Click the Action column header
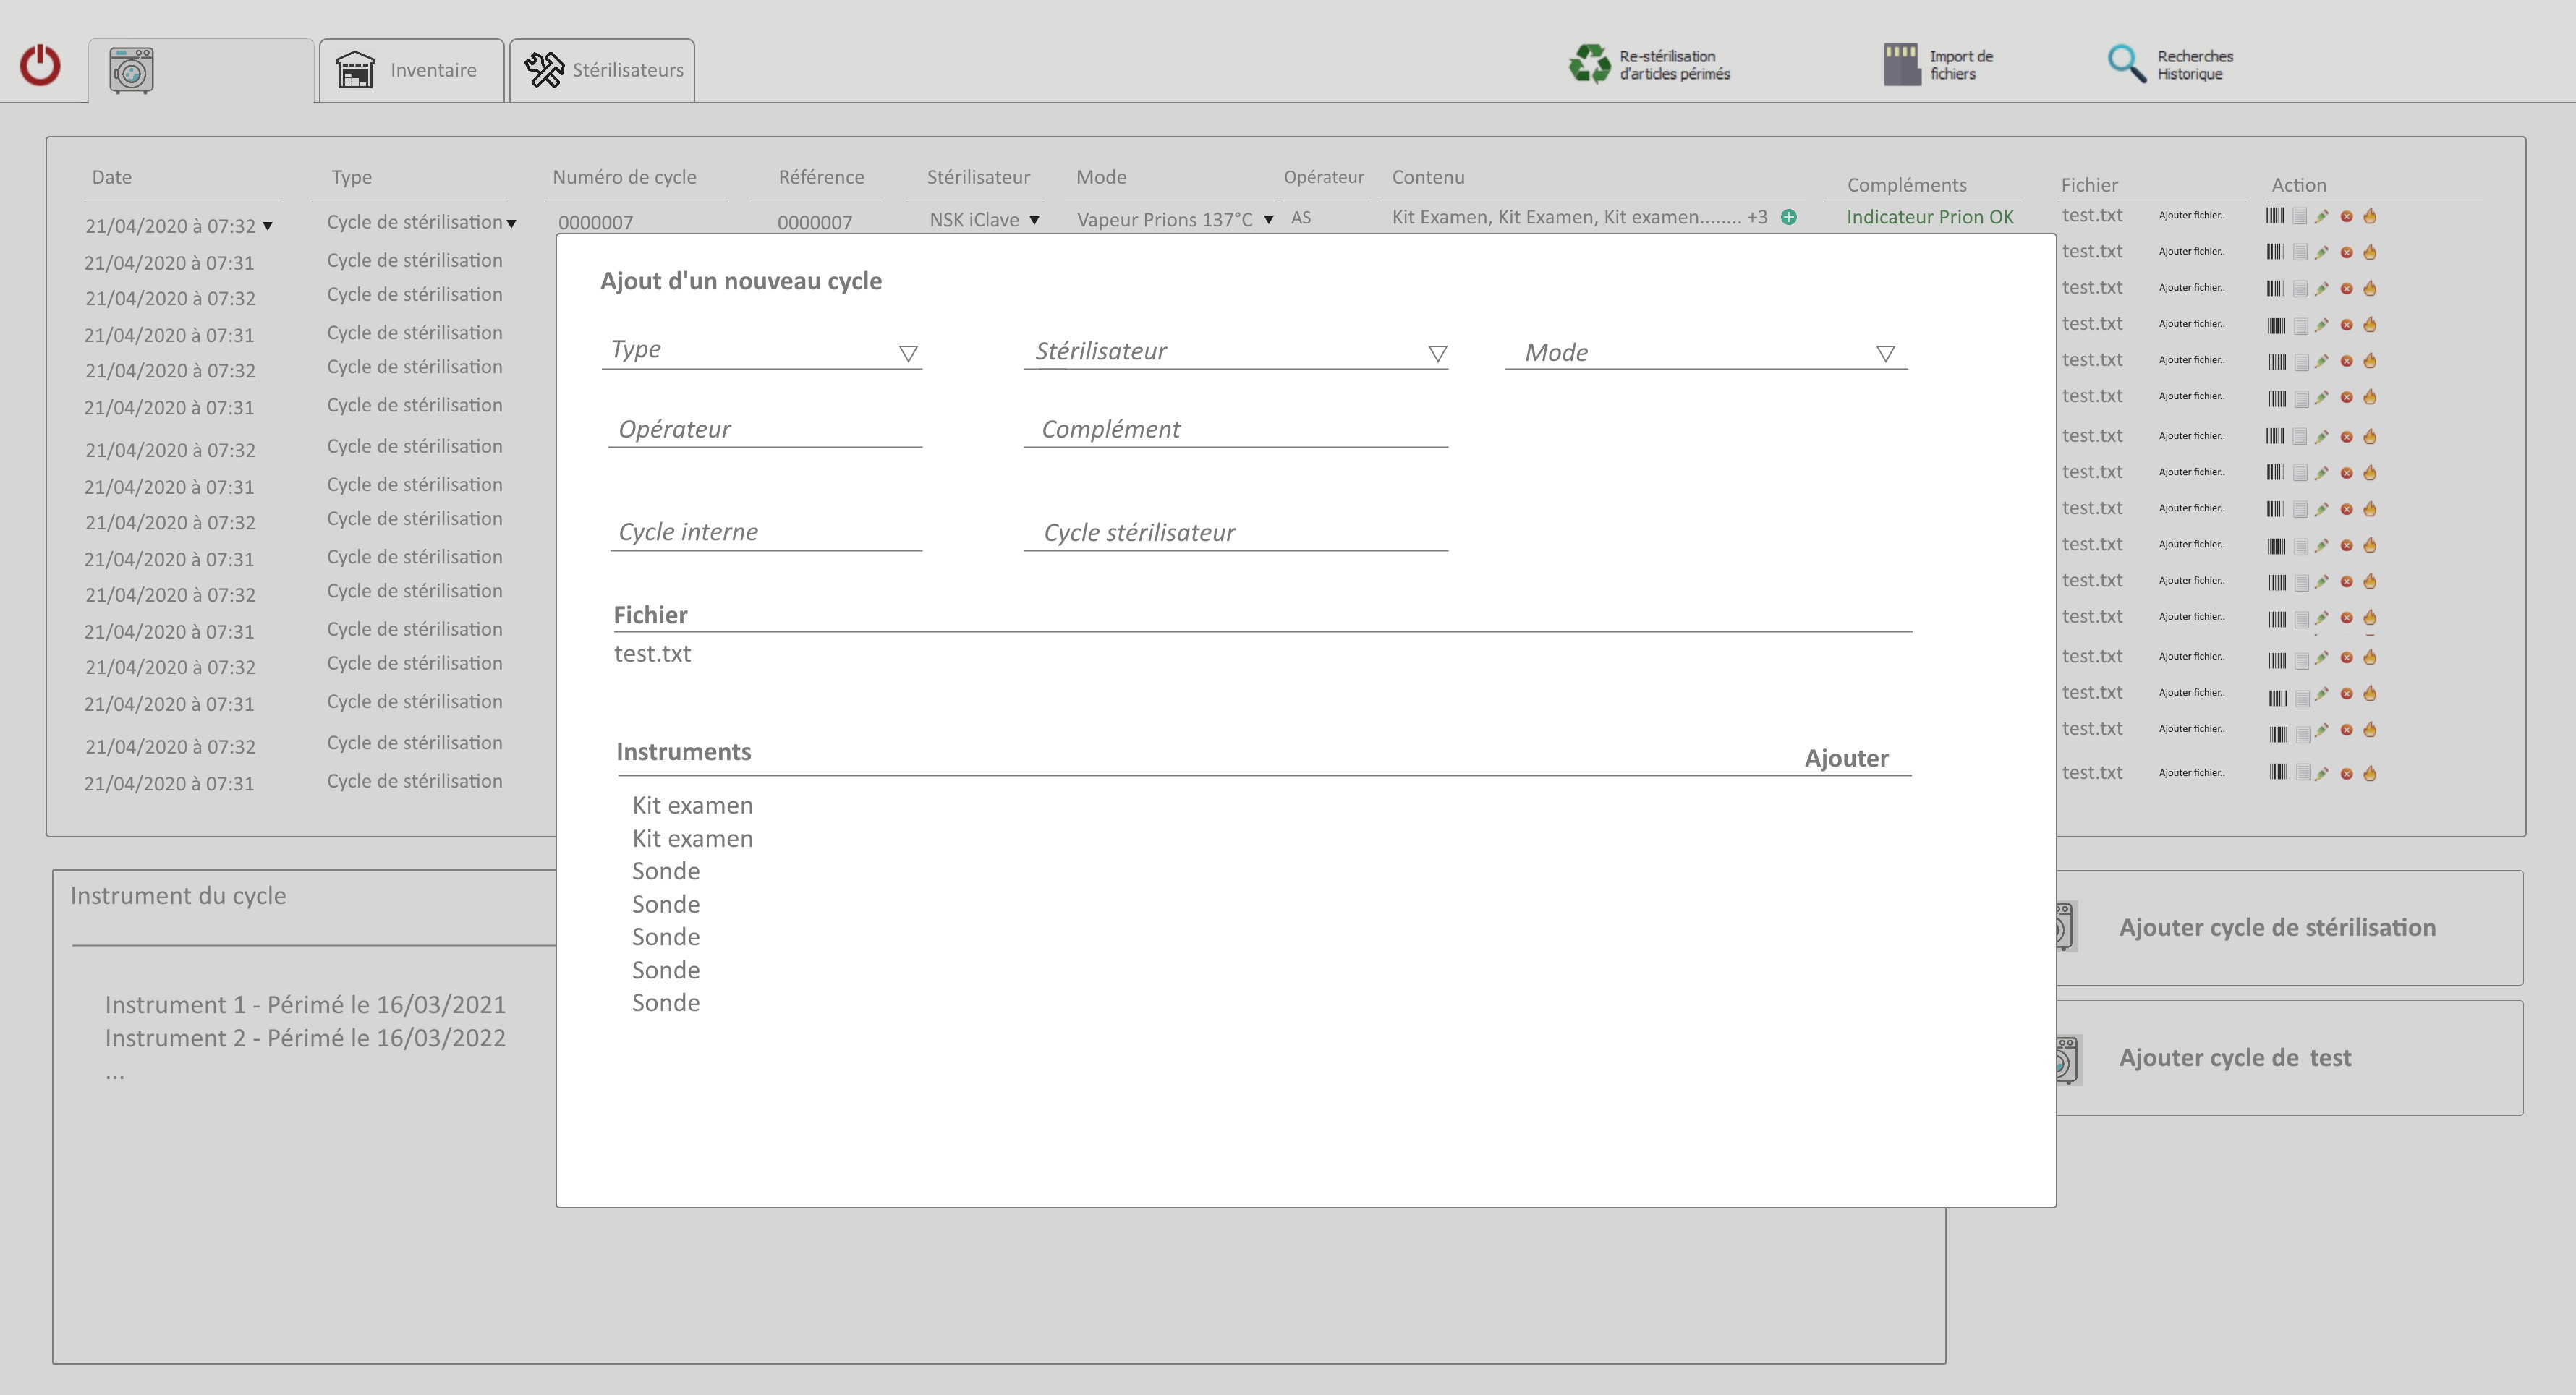Image resolution: width=2576 pixels, height=1395 pixels. point(2299,185)
